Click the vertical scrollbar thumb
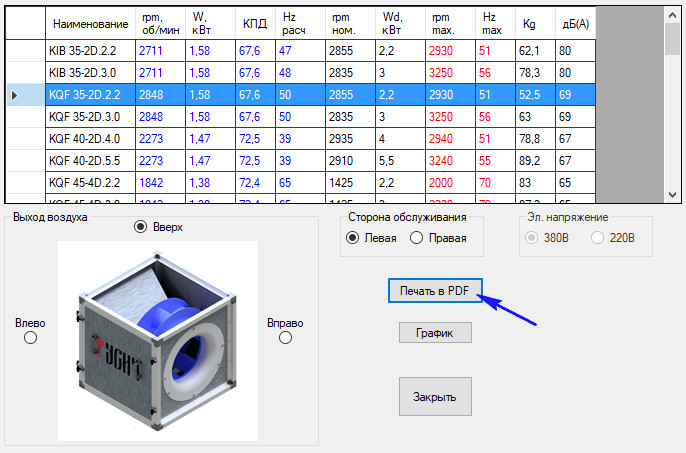The width and height of the screenshot is (686, 453). pos(672,39)
